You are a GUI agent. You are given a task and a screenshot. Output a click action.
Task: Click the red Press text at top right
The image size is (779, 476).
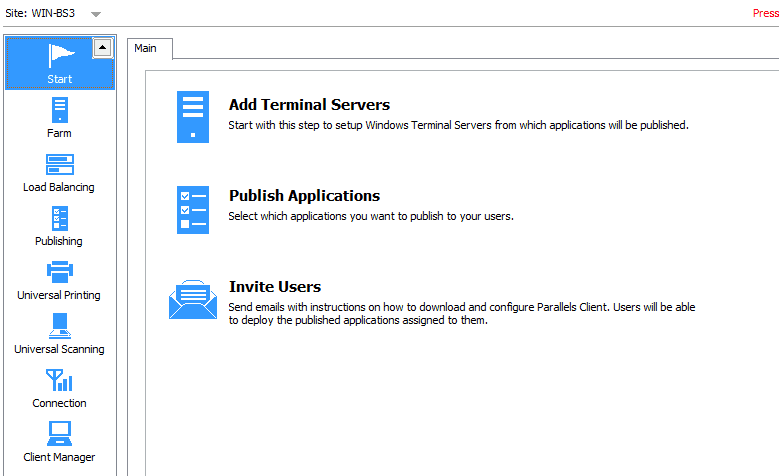click(766, 13)
